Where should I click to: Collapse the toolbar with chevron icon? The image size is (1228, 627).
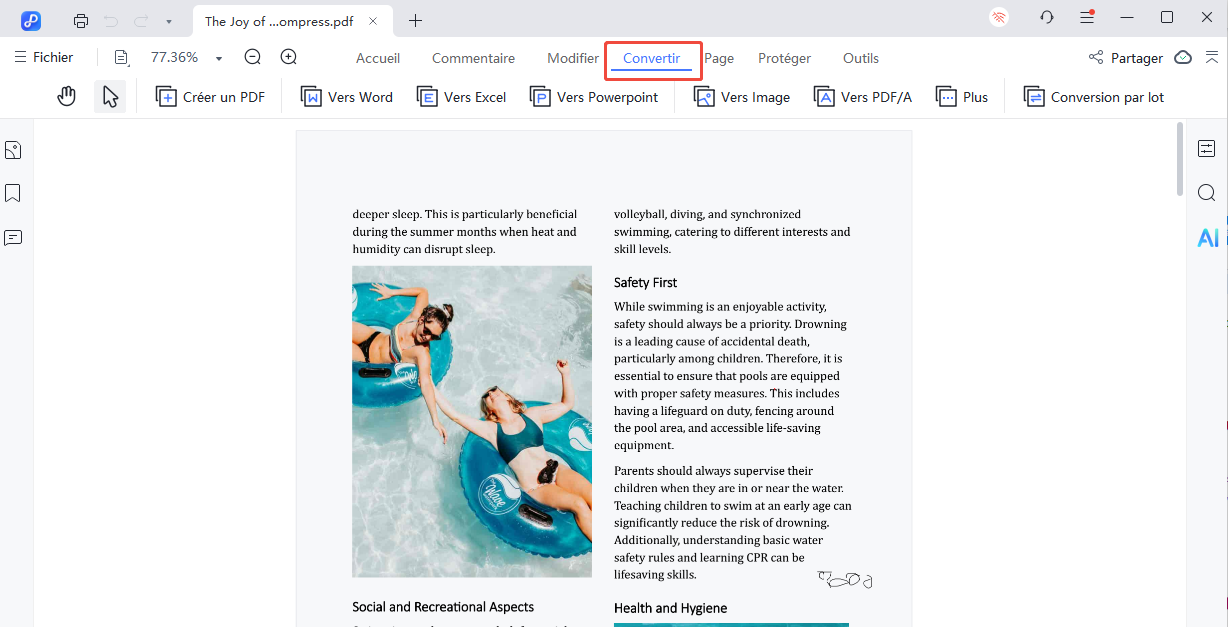pos(1214,57)
